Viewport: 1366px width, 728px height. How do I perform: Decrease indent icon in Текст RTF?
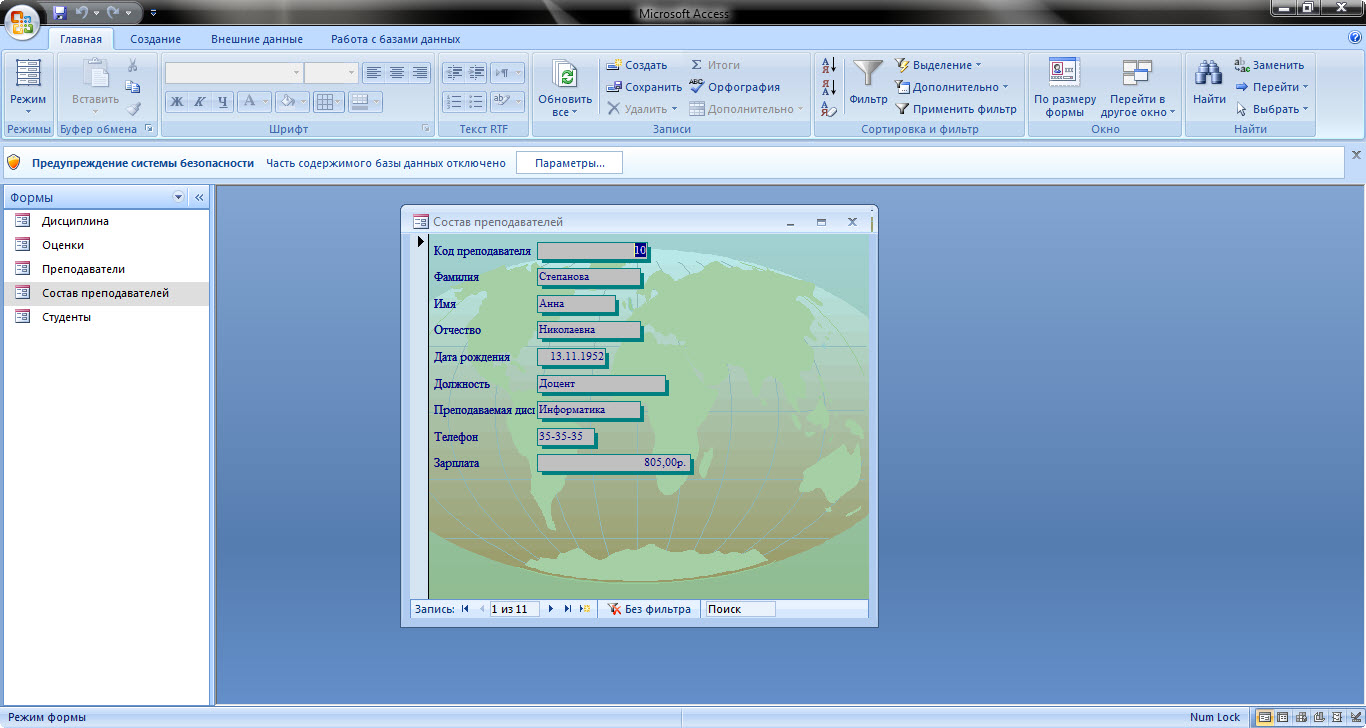point(454,72)
